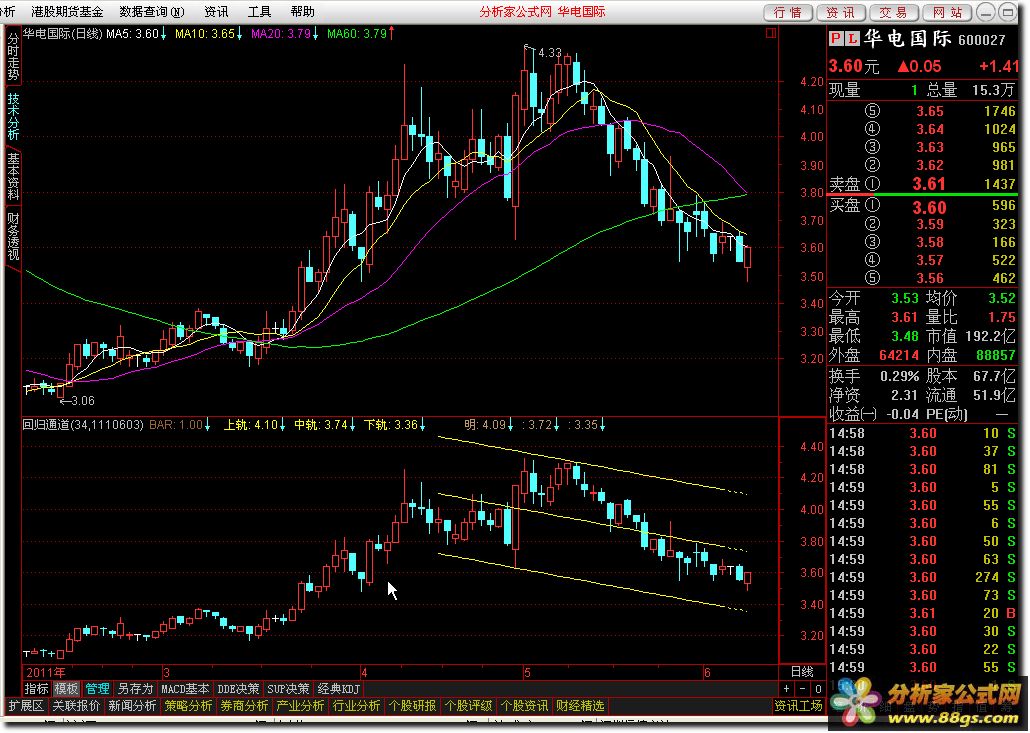
Task: Open the 产业分析 tab
Action: (300, 706)
